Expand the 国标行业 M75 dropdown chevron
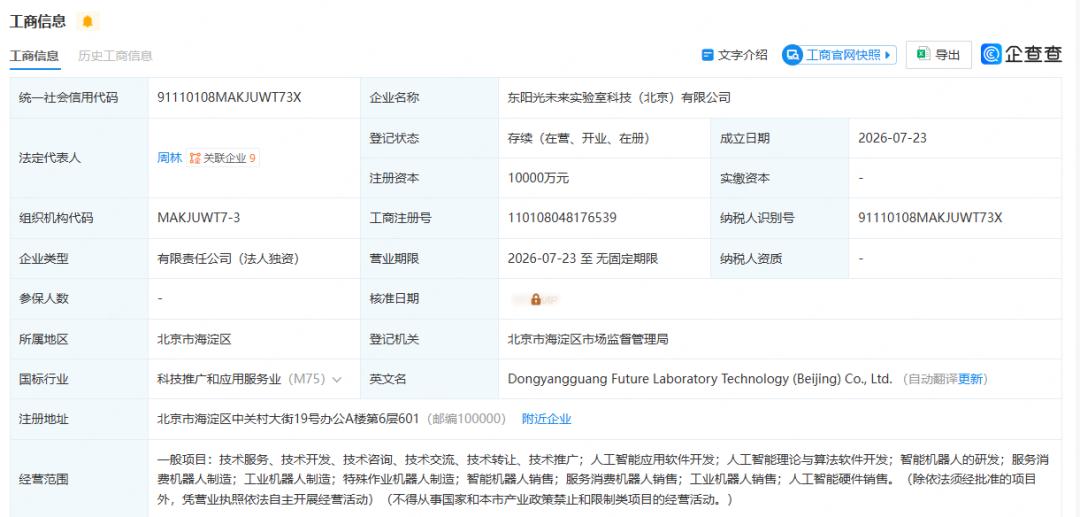This screenshot has width=1080, height=517. pyautogui.click(x=337, y=379)
